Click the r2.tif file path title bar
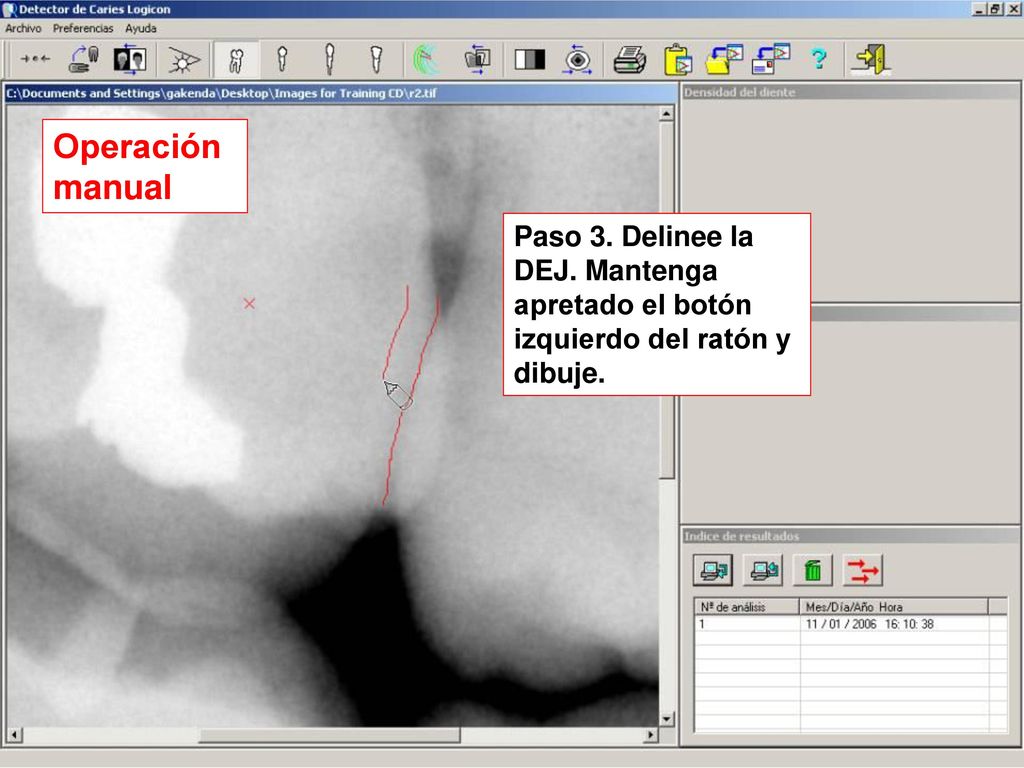 341,93
